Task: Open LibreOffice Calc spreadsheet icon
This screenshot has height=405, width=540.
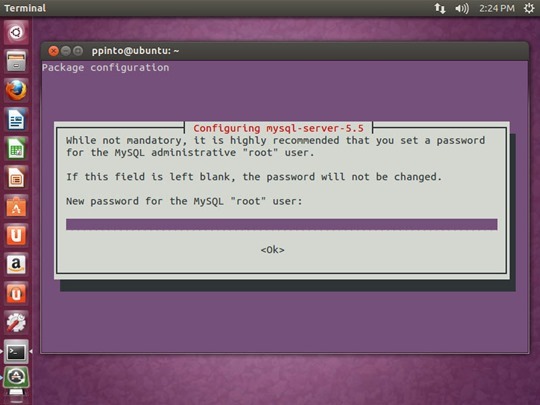Action: pos(16,148)
